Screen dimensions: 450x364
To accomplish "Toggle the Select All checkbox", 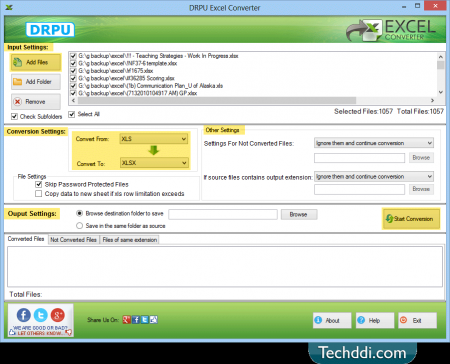I will 72,114.
